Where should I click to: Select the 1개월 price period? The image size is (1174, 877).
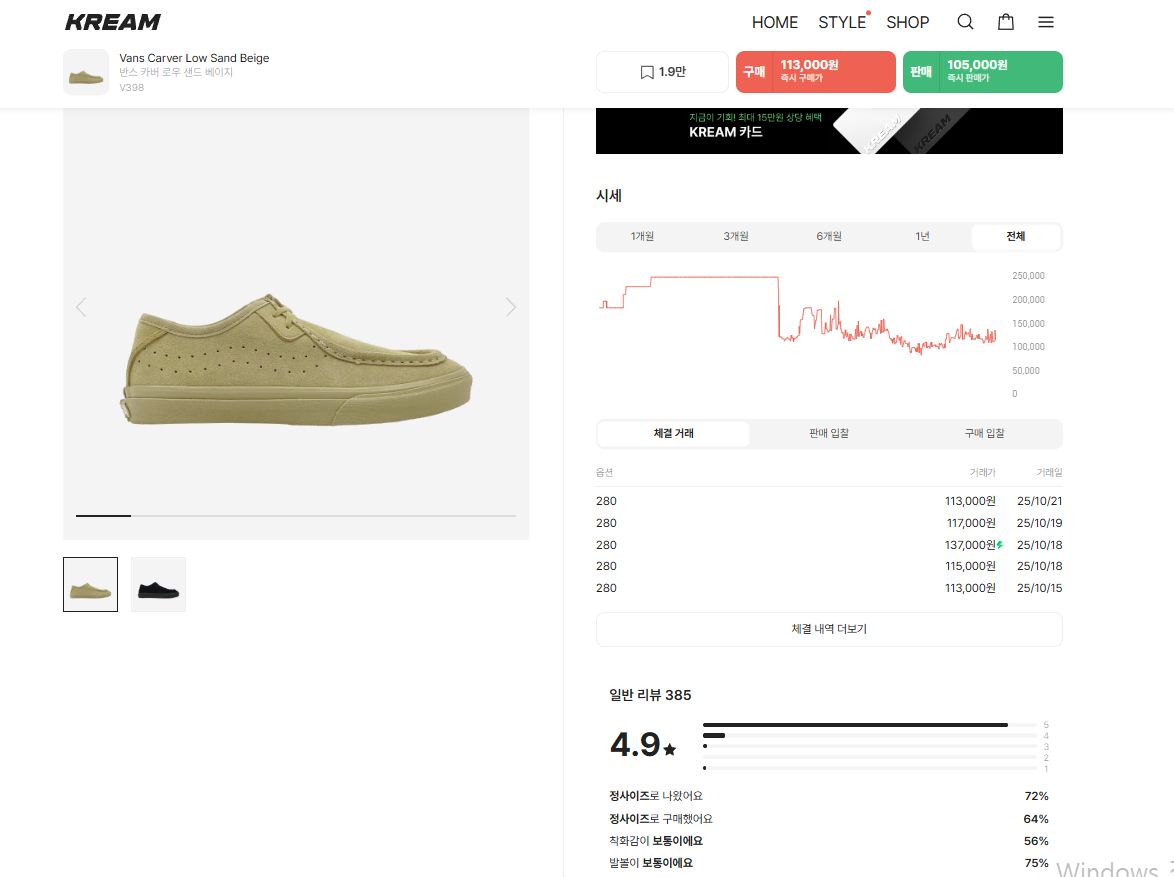[642, 237]
